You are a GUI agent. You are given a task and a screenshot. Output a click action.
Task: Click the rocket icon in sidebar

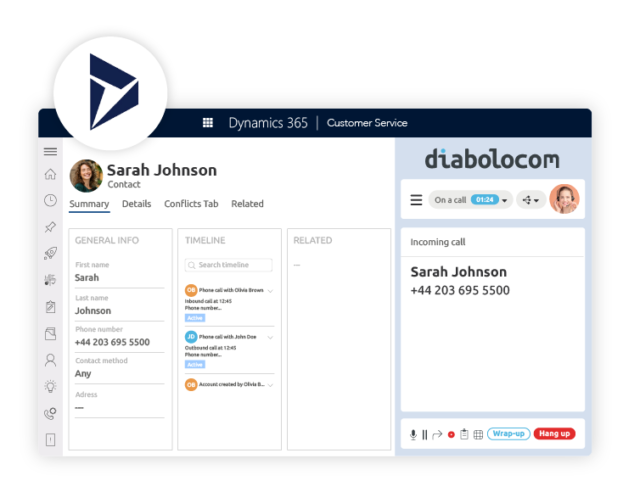[50, 253]
